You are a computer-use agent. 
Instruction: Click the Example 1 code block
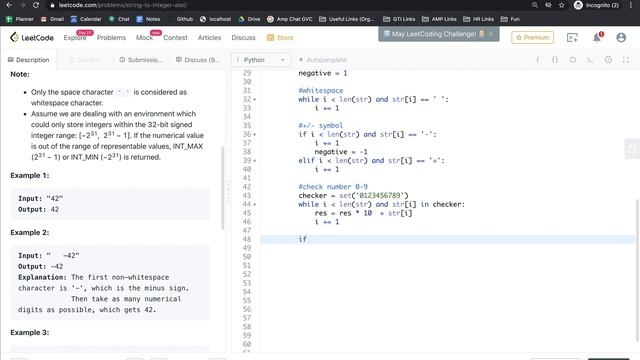click(110, 204)
